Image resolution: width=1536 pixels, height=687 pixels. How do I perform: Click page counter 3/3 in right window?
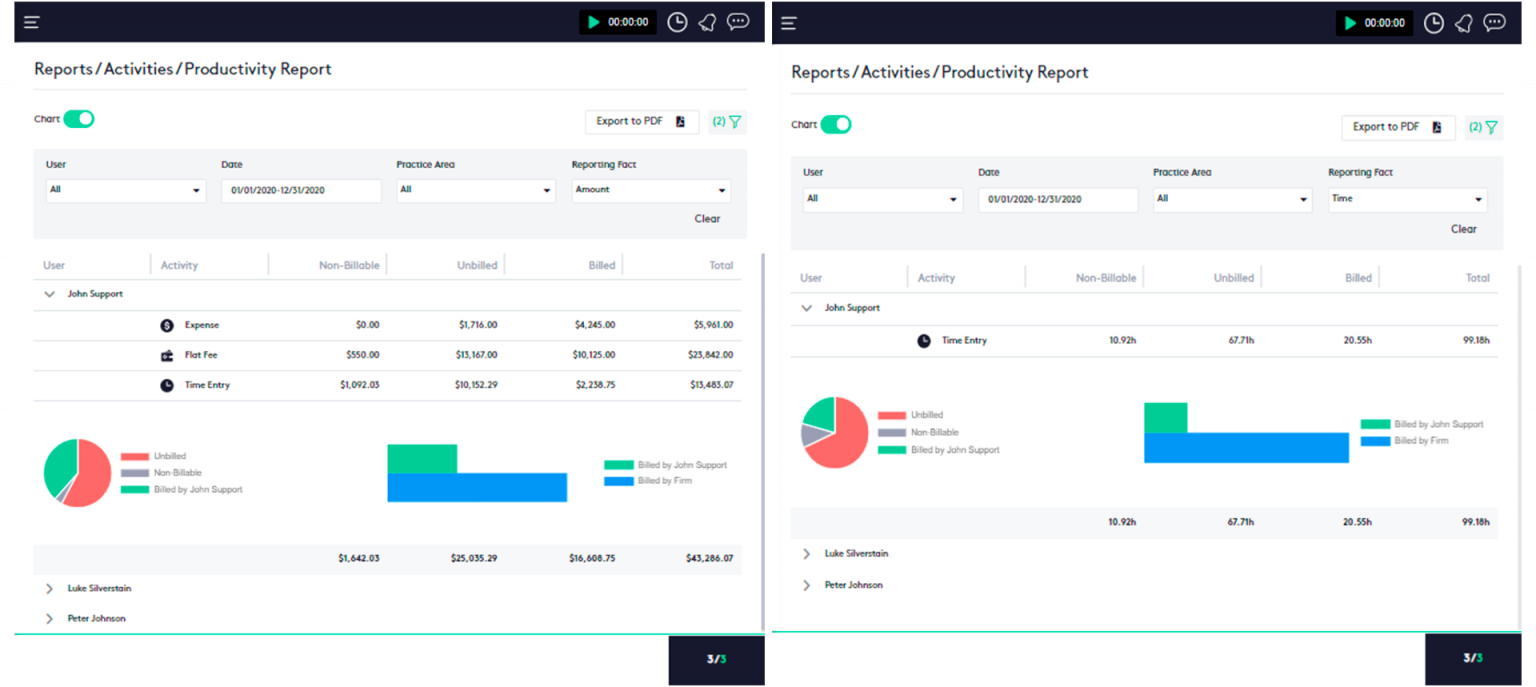pos(1473,658)
